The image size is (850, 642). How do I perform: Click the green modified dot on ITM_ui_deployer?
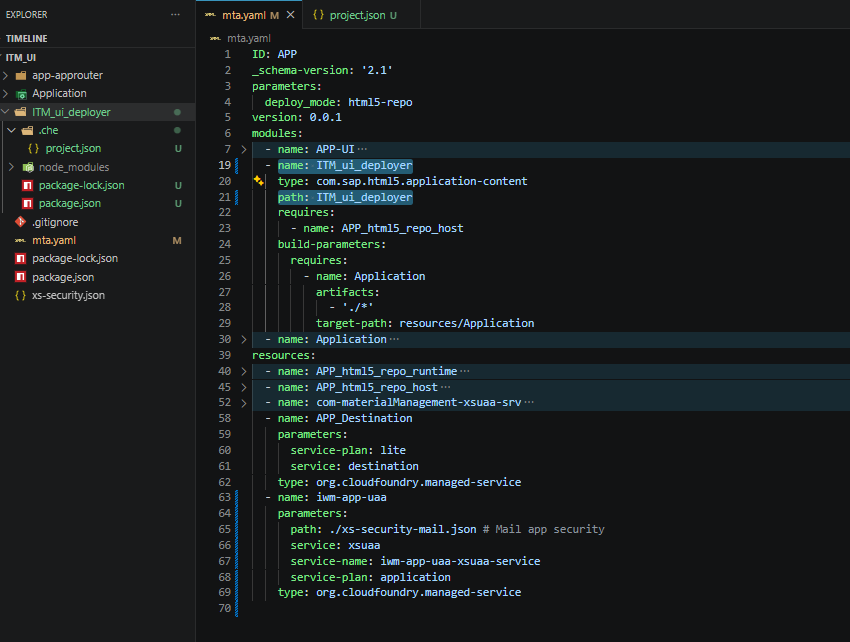coord(177,112)
